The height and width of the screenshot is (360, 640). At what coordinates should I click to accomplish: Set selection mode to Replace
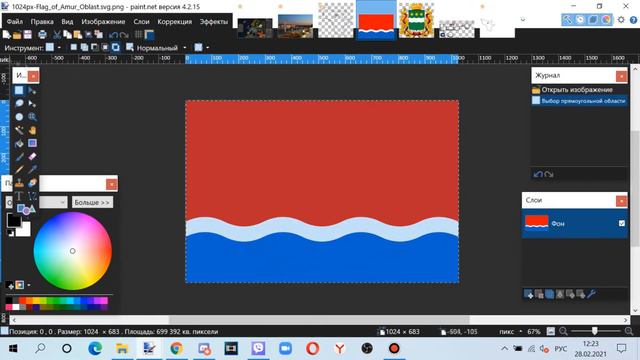[x=73, y=47]
